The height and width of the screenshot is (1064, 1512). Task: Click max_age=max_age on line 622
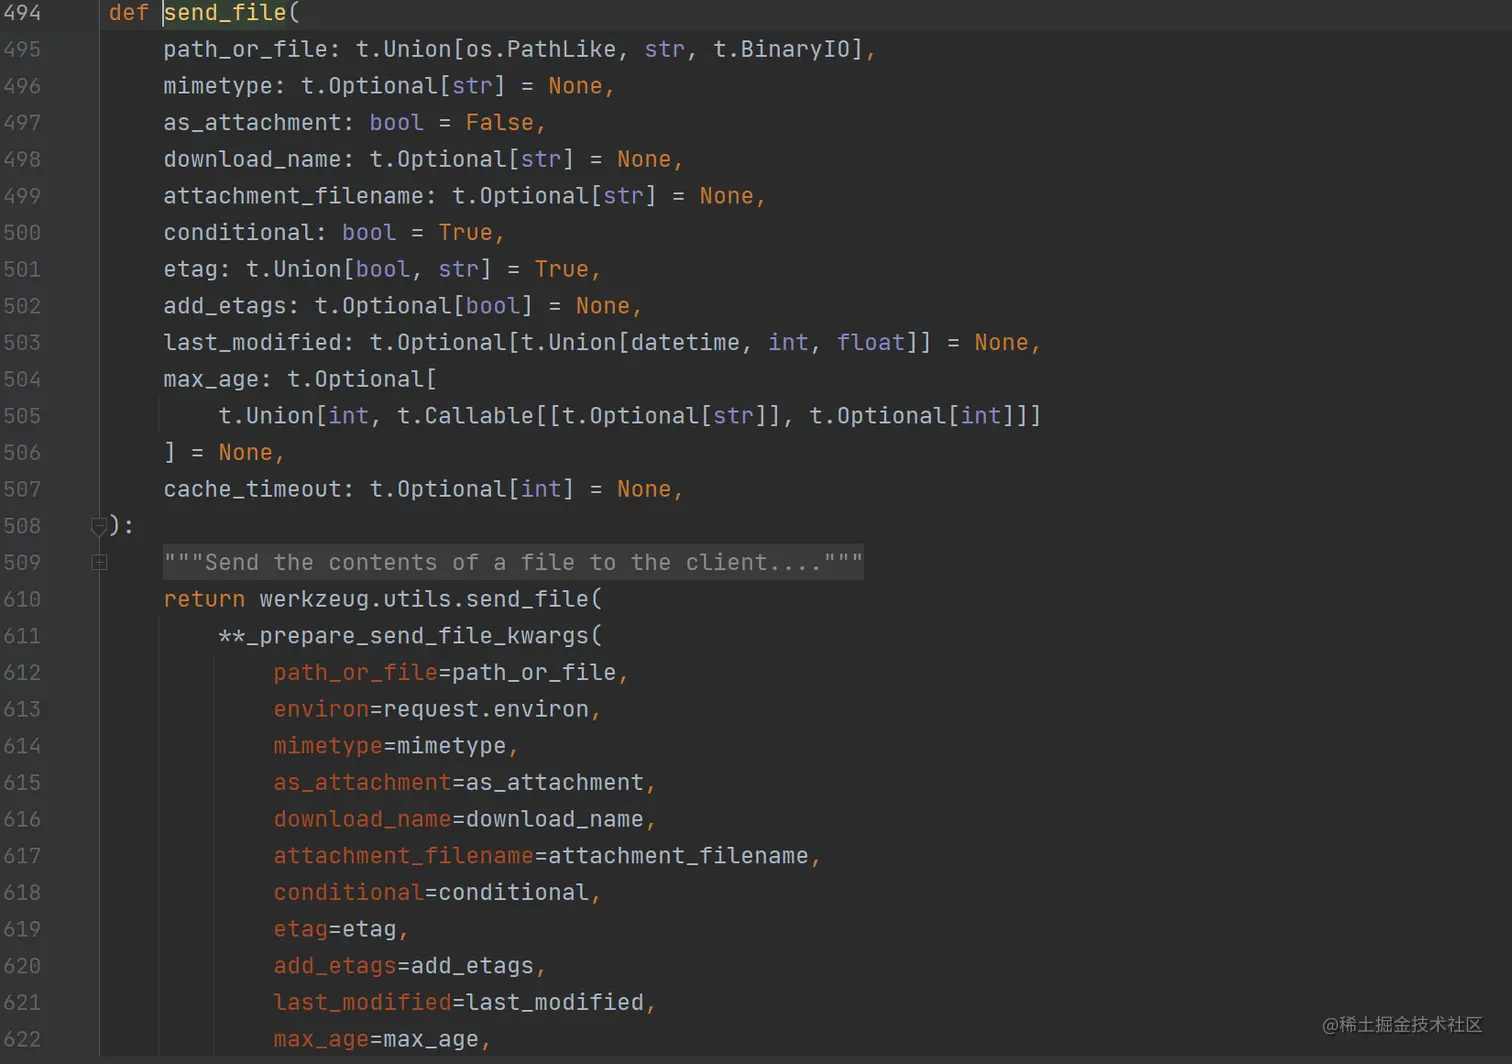pyautogui.click(x=376, y=1039)
